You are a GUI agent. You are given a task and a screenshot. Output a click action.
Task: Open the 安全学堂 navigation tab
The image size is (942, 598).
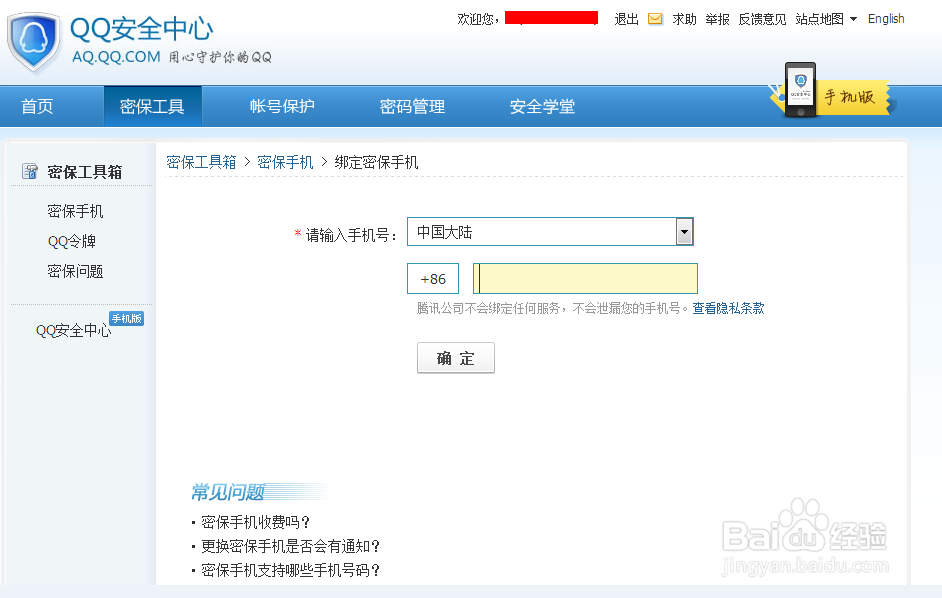coord(542,106)
